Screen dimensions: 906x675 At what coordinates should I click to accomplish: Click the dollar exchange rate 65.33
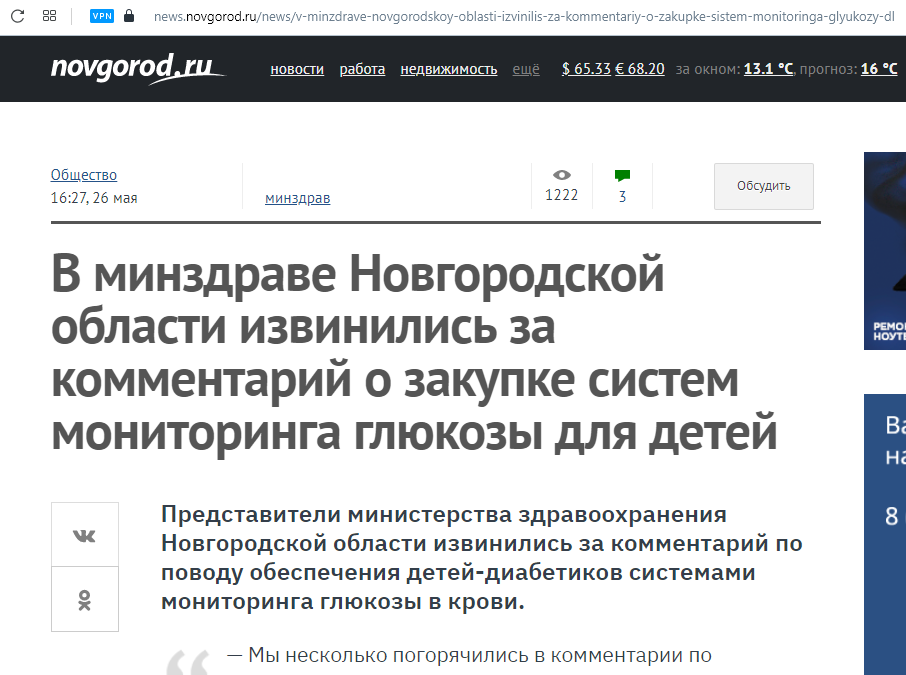tap(586, 69)
